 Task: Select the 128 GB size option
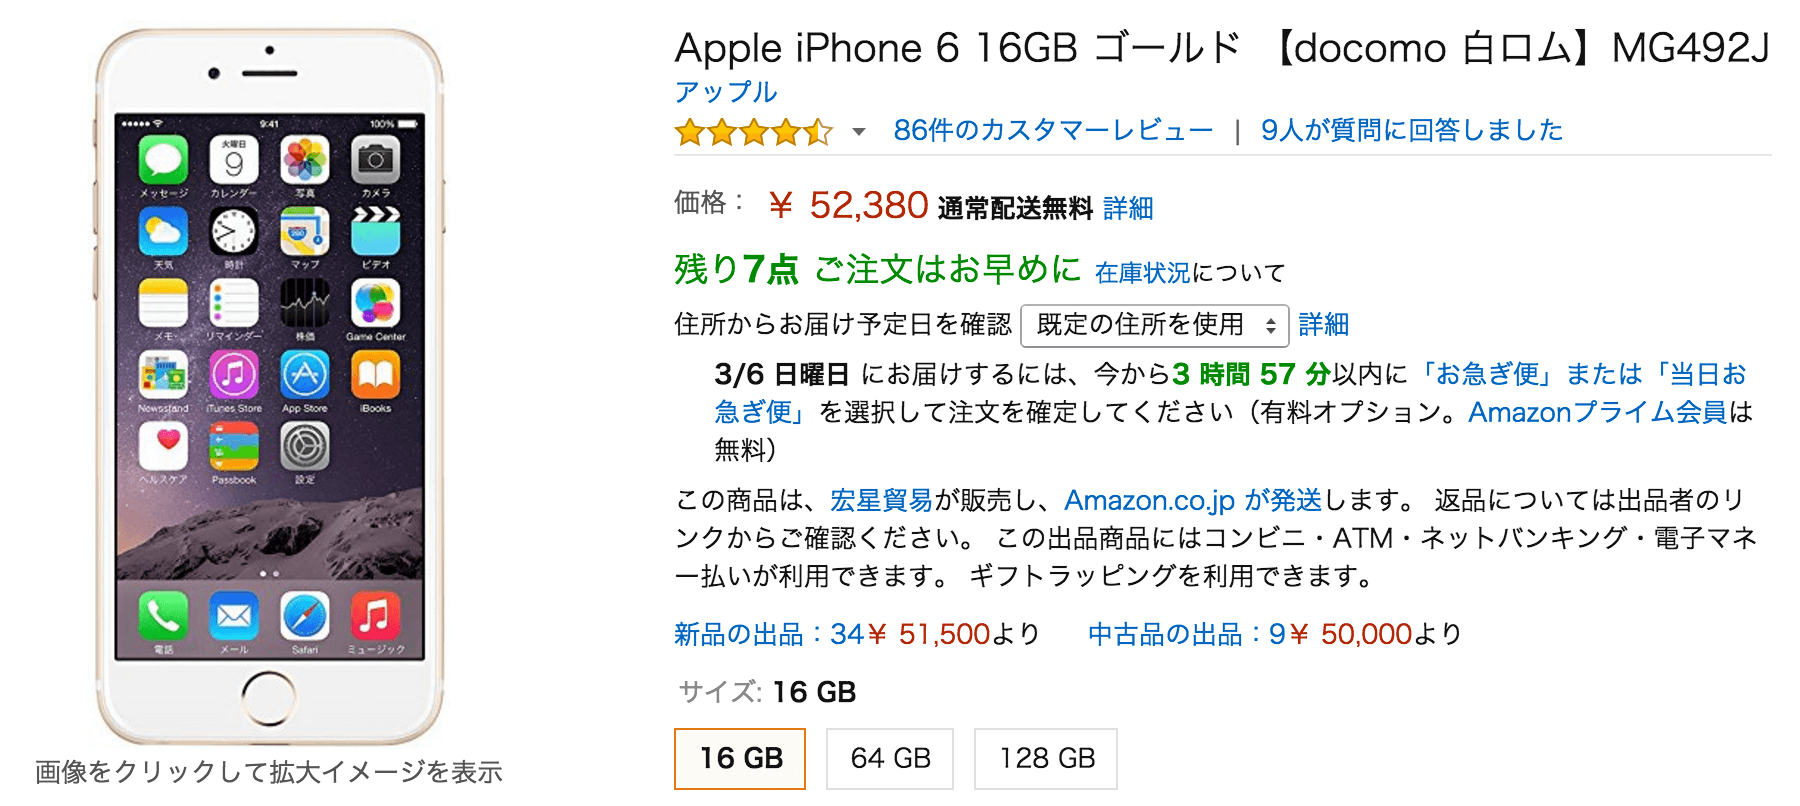(x=1046, y=758)
